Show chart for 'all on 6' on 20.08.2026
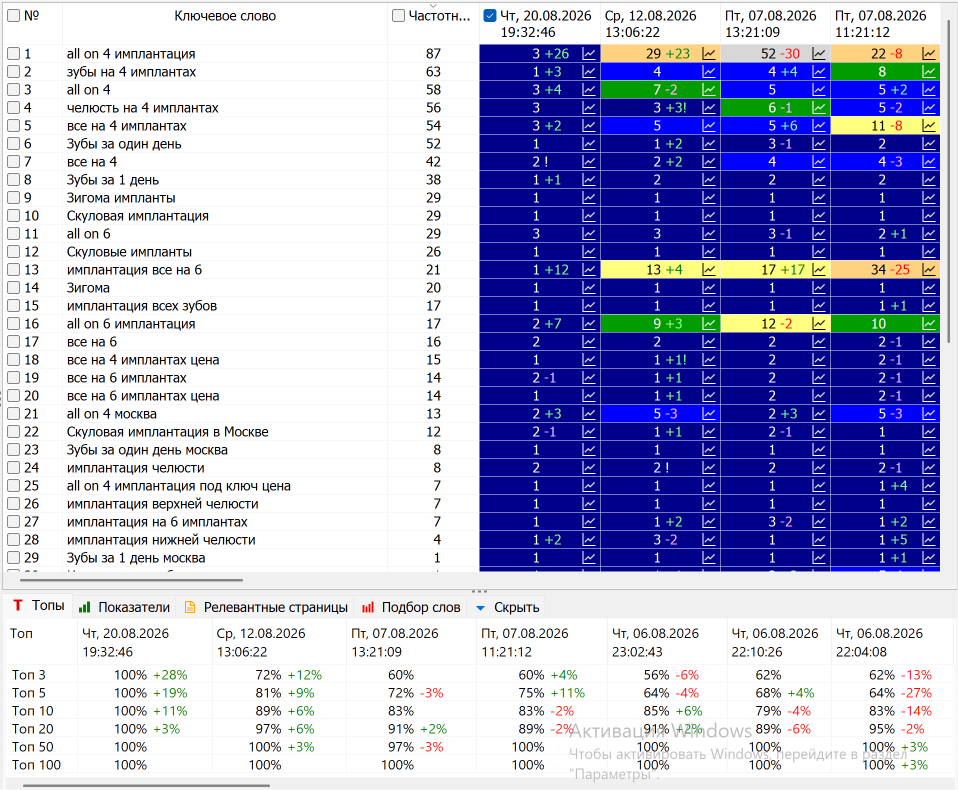The image size is (958, 790). (x=588, y=234)
